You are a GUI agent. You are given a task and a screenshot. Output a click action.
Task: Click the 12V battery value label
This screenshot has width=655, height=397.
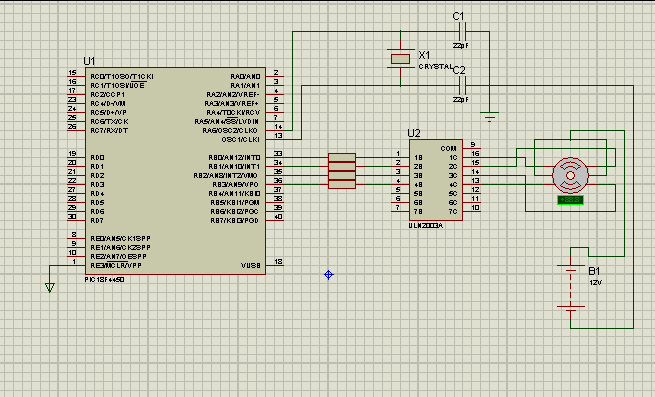(596, 283)
